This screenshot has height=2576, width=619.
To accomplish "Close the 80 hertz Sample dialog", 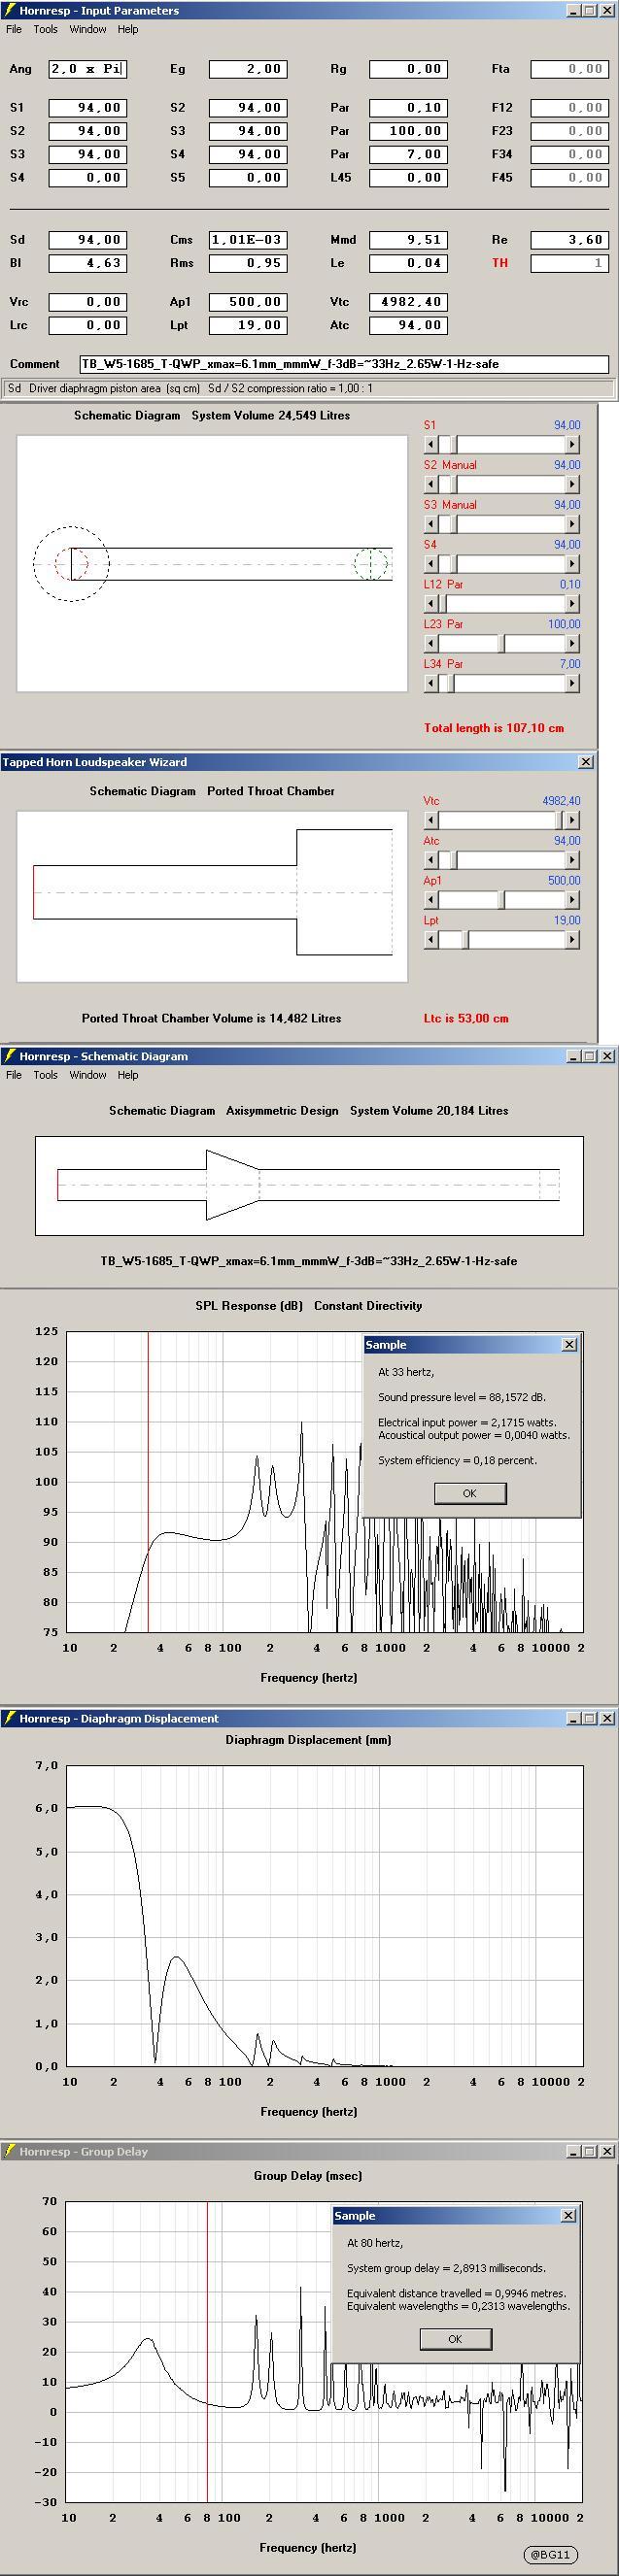I will tap(568, 2216).
